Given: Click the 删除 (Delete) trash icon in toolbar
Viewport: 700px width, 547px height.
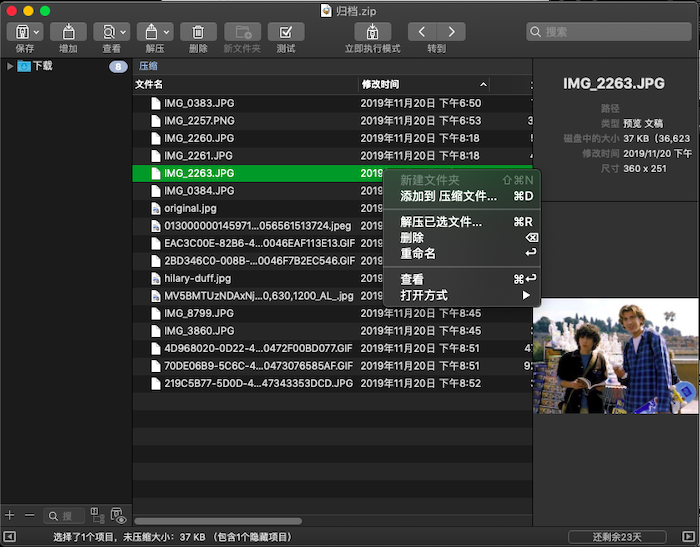Looking at the screenshot, I should coord(198,32).
